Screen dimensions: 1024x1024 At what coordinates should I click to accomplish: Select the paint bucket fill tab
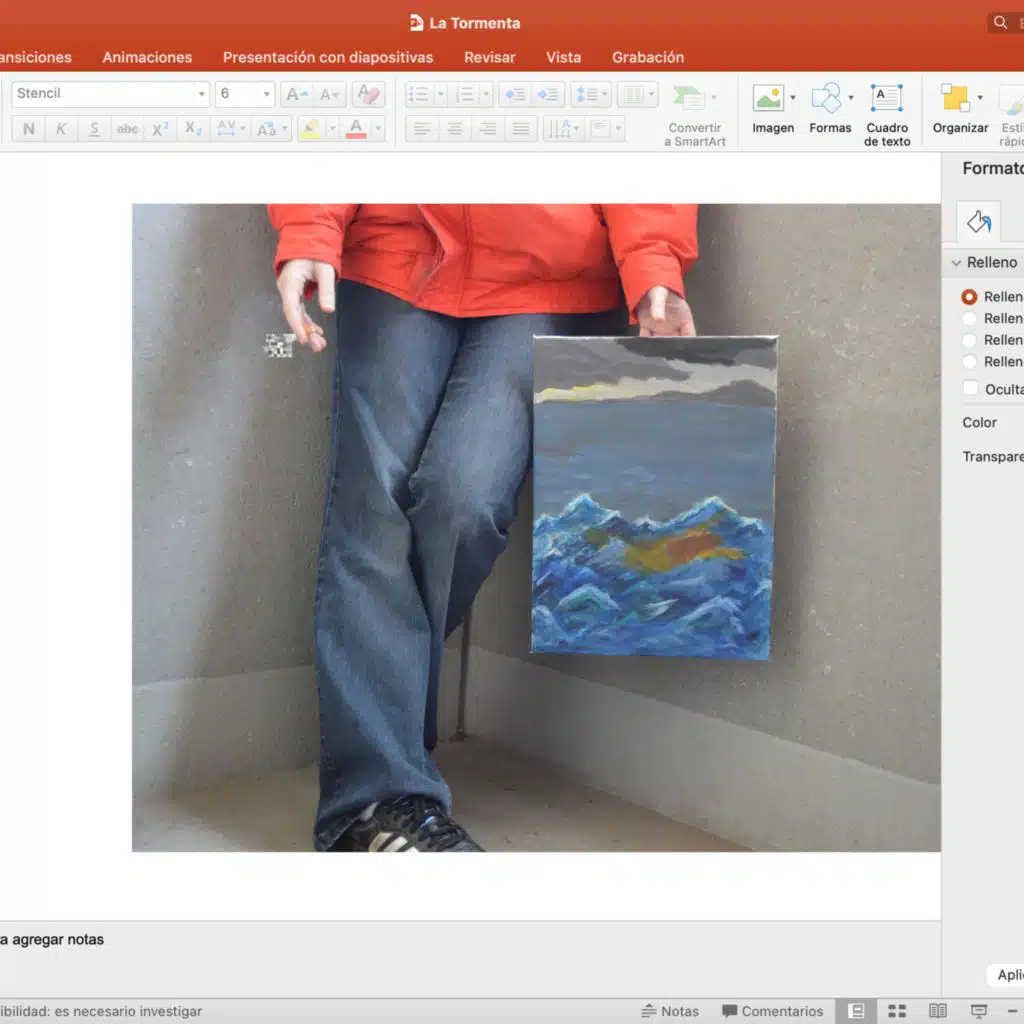click(x=978, y=222)
